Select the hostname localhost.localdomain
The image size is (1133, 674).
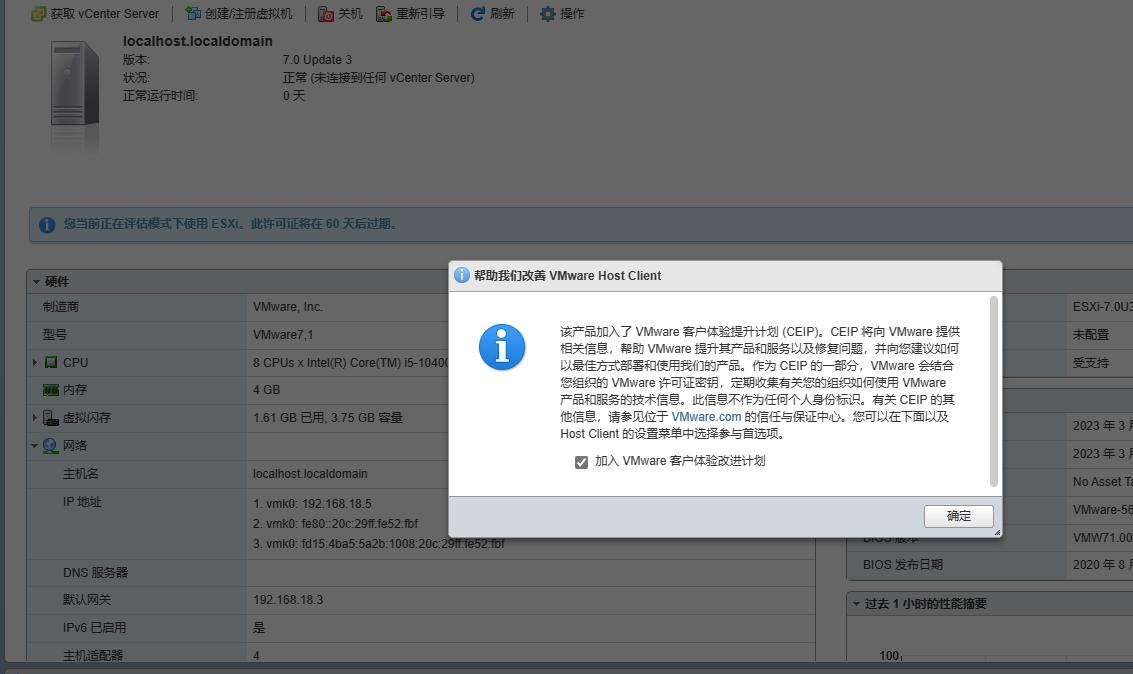[196, 41]
